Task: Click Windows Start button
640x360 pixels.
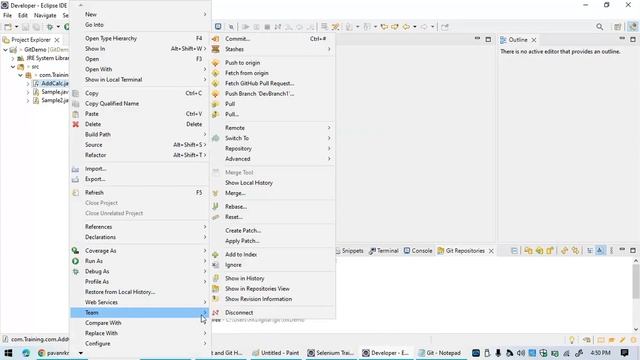Action: (8, 353)
